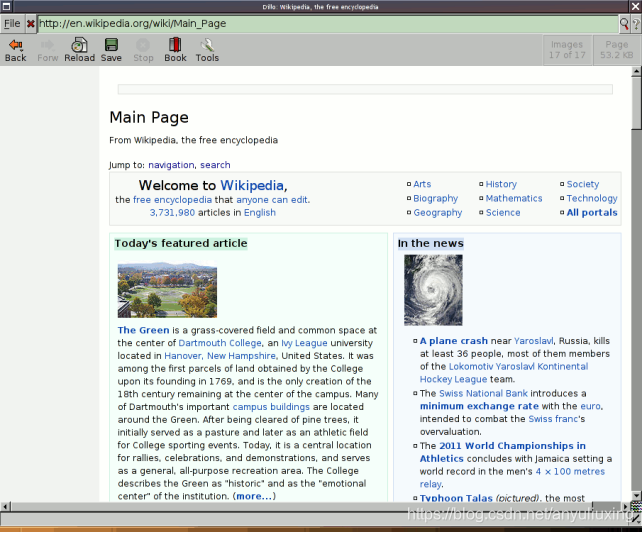The height and width of the screenshot is (533, 643).
Task: Open the minimum exchange rate link
Action: pos(479,406)
